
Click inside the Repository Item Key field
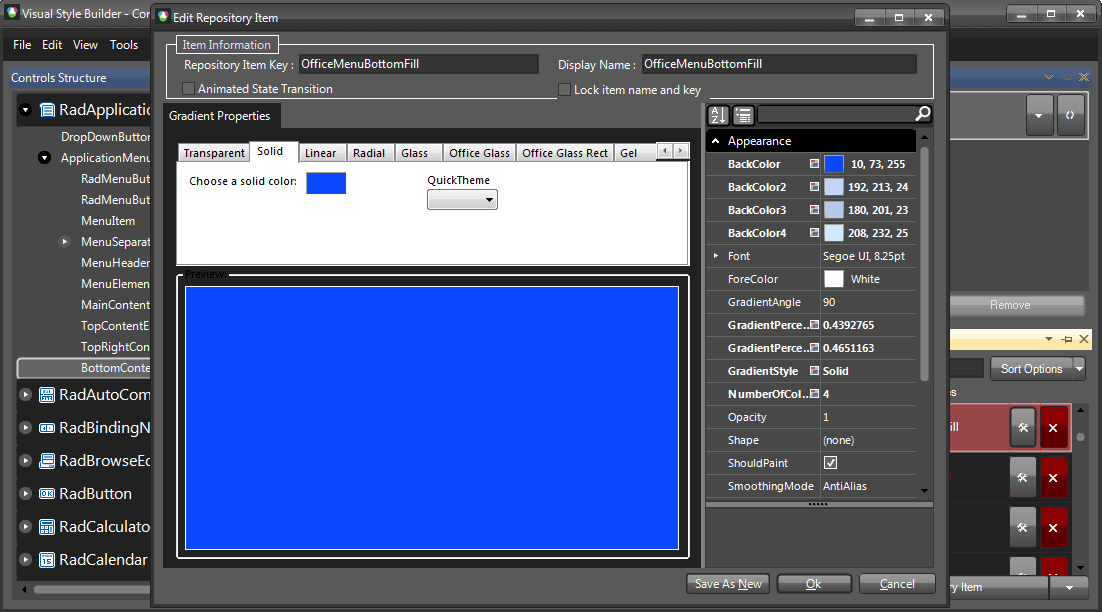418,63
